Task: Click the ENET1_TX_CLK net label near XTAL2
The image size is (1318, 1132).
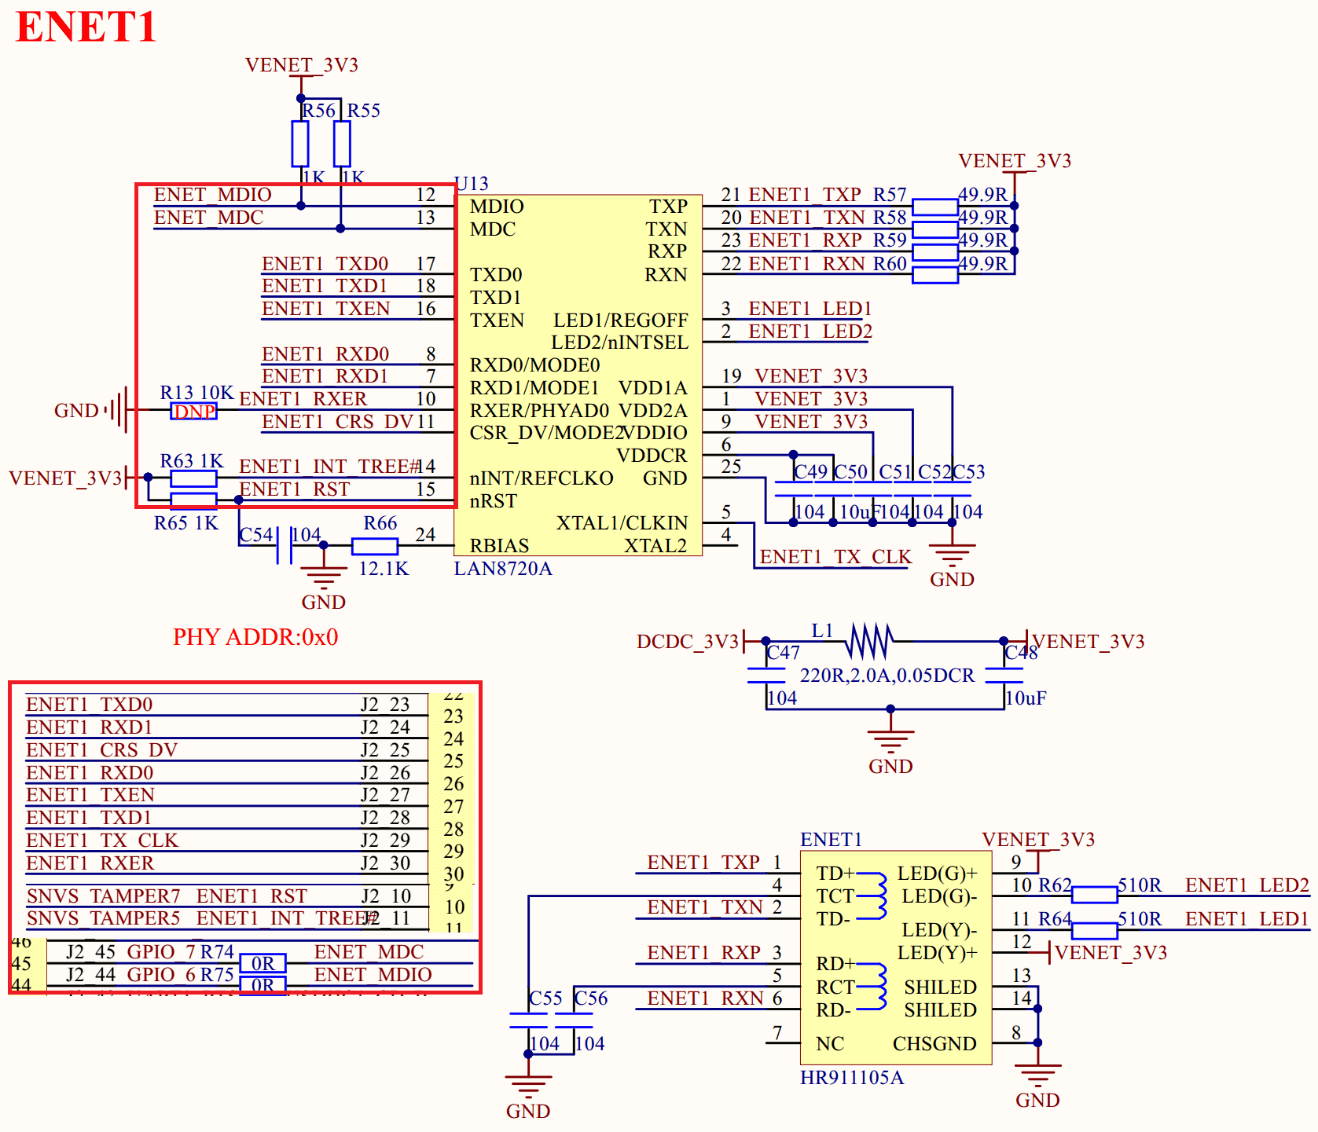Action: tap(835, 557)
